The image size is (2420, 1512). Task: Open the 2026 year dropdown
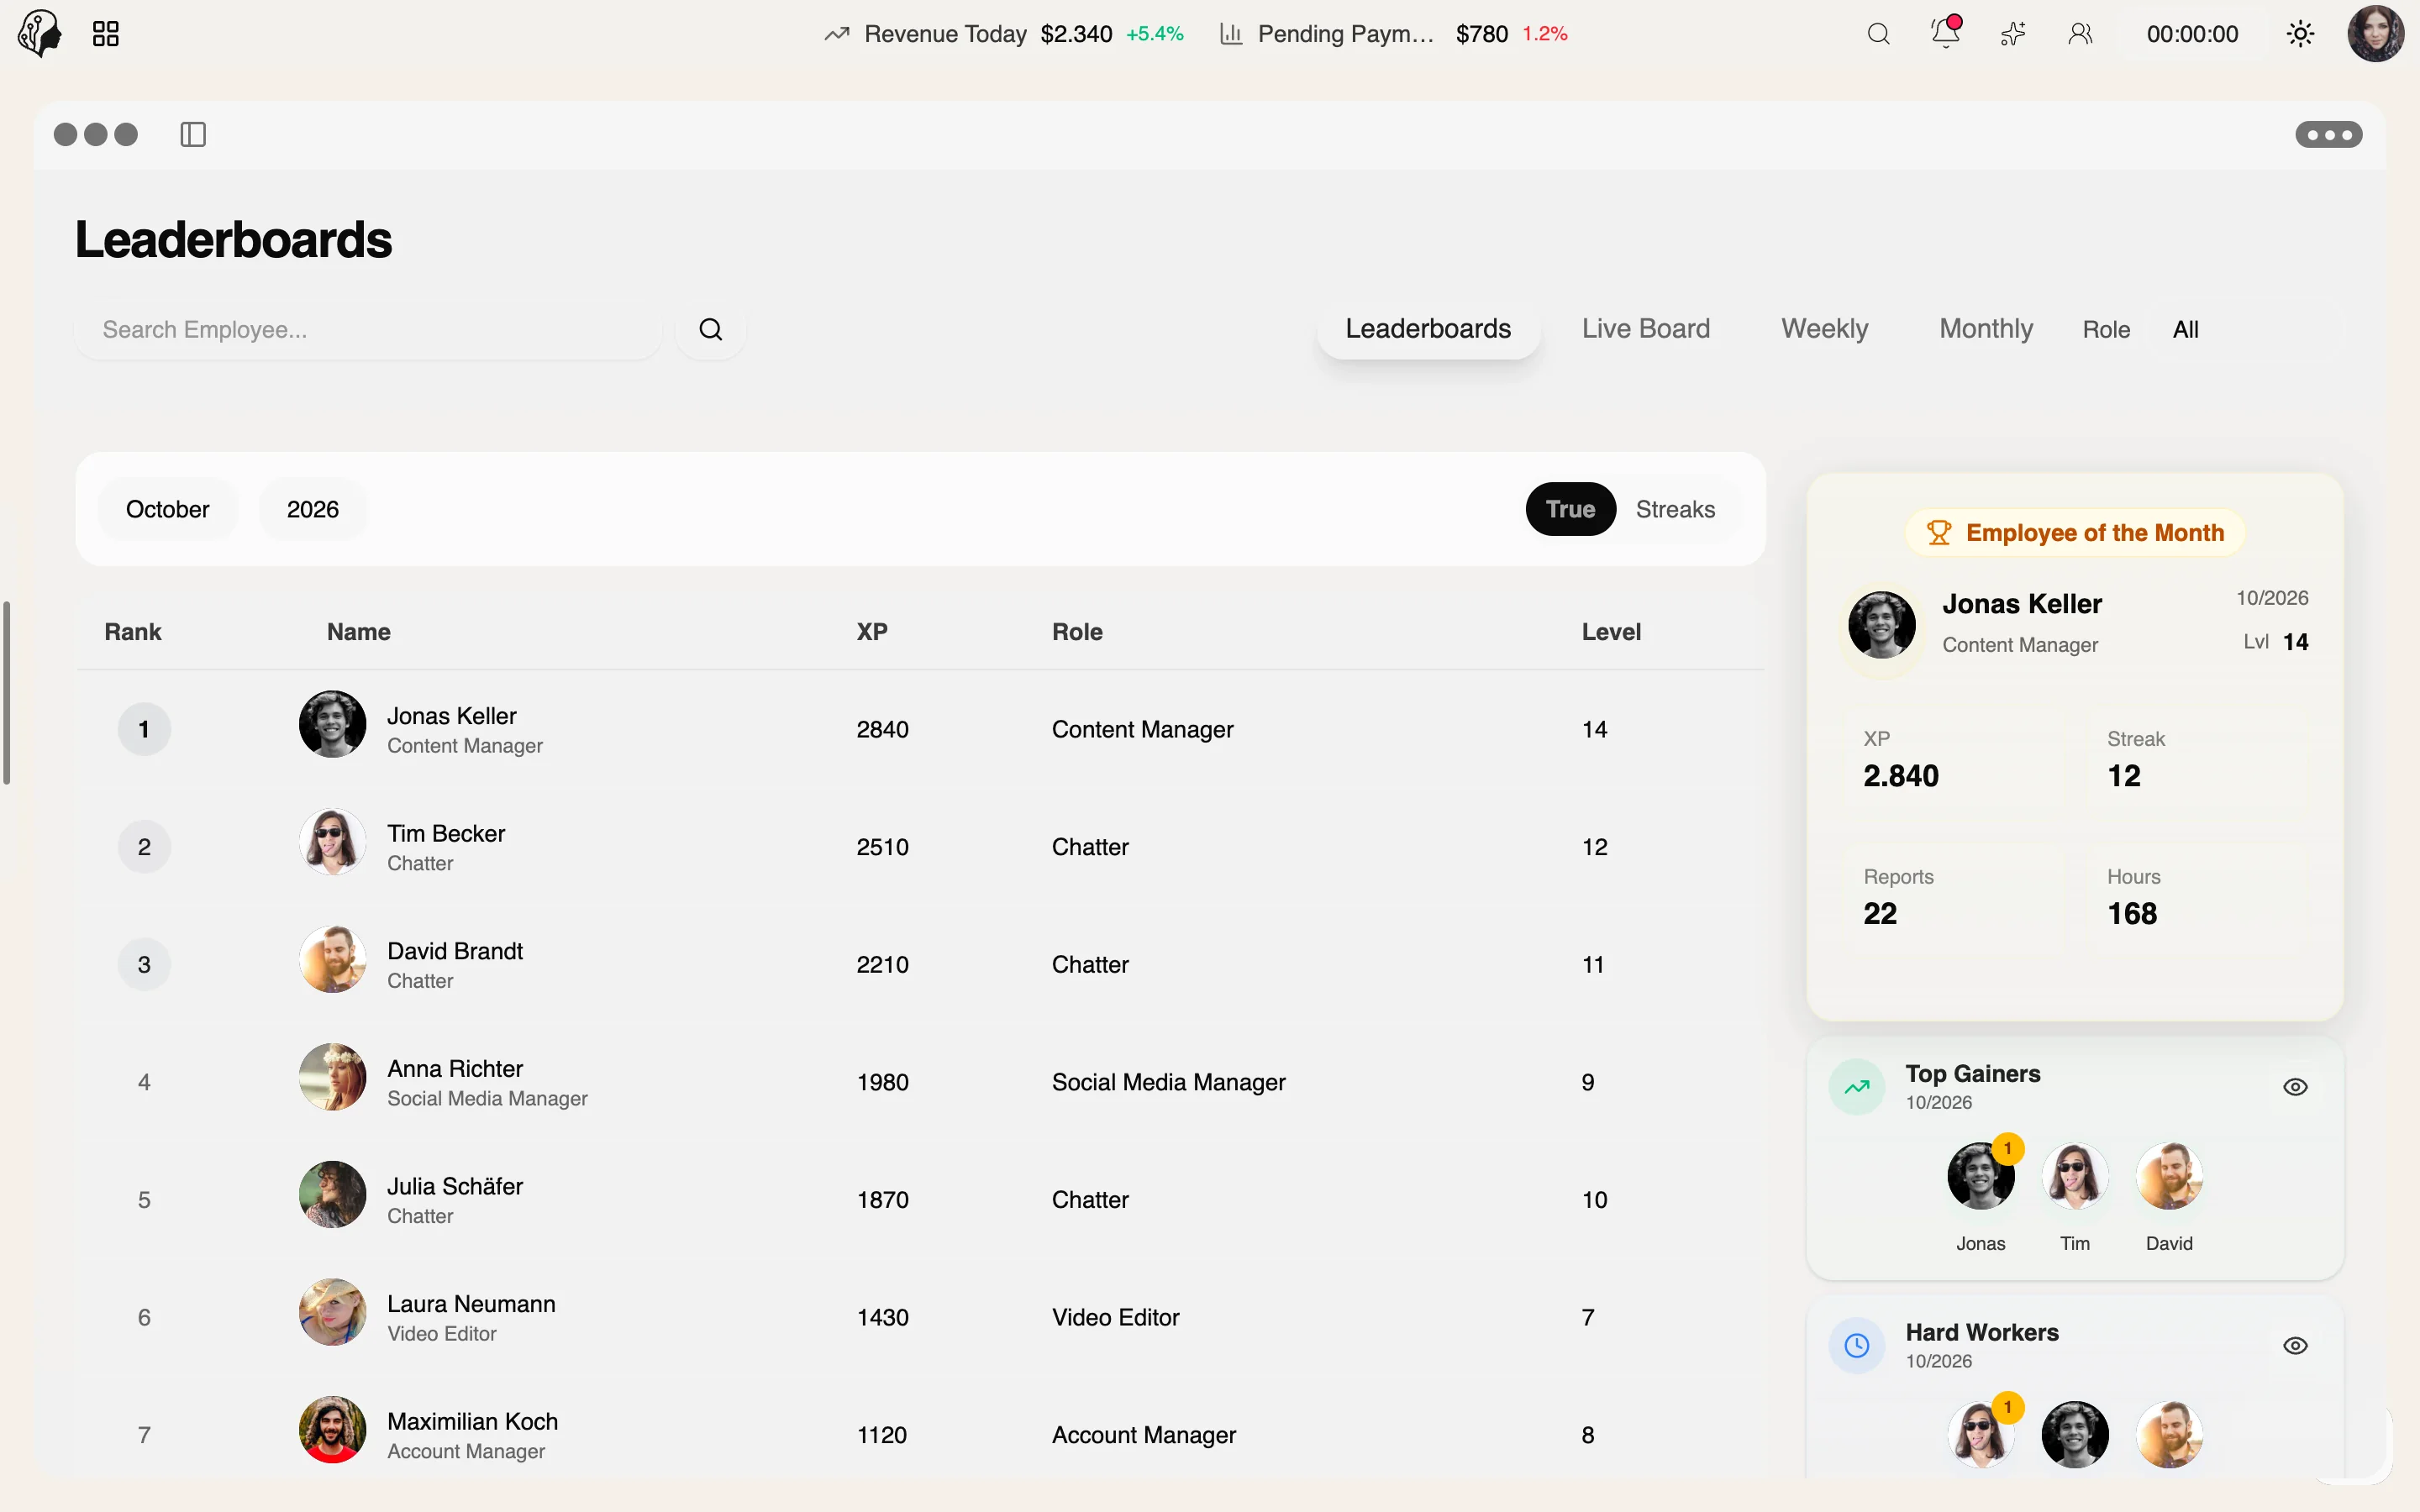click(313, 509)
